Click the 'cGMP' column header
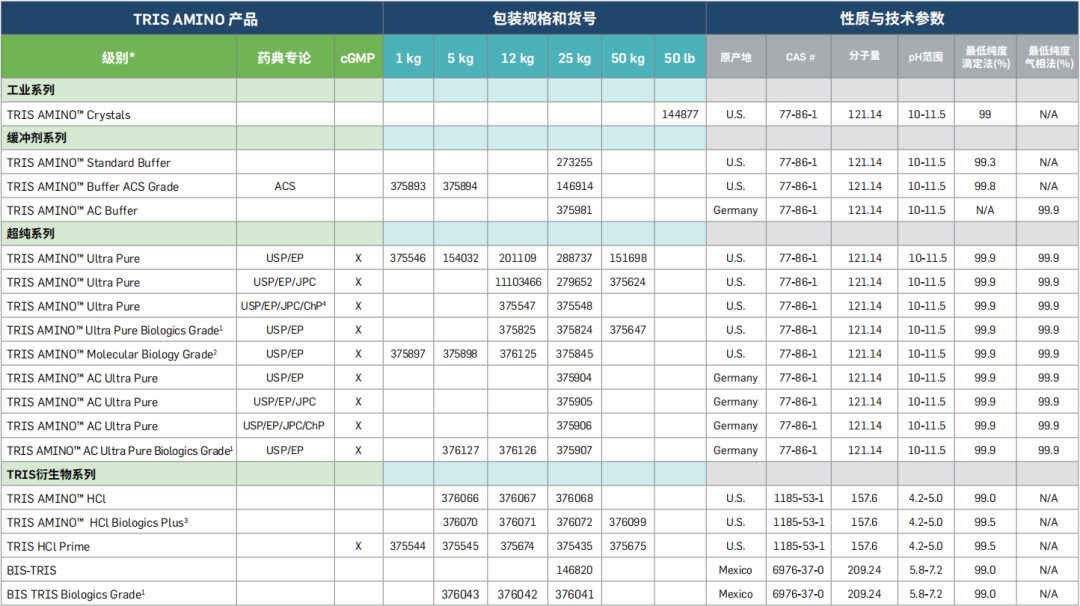1080x606 pixels. tap(358, 58)
